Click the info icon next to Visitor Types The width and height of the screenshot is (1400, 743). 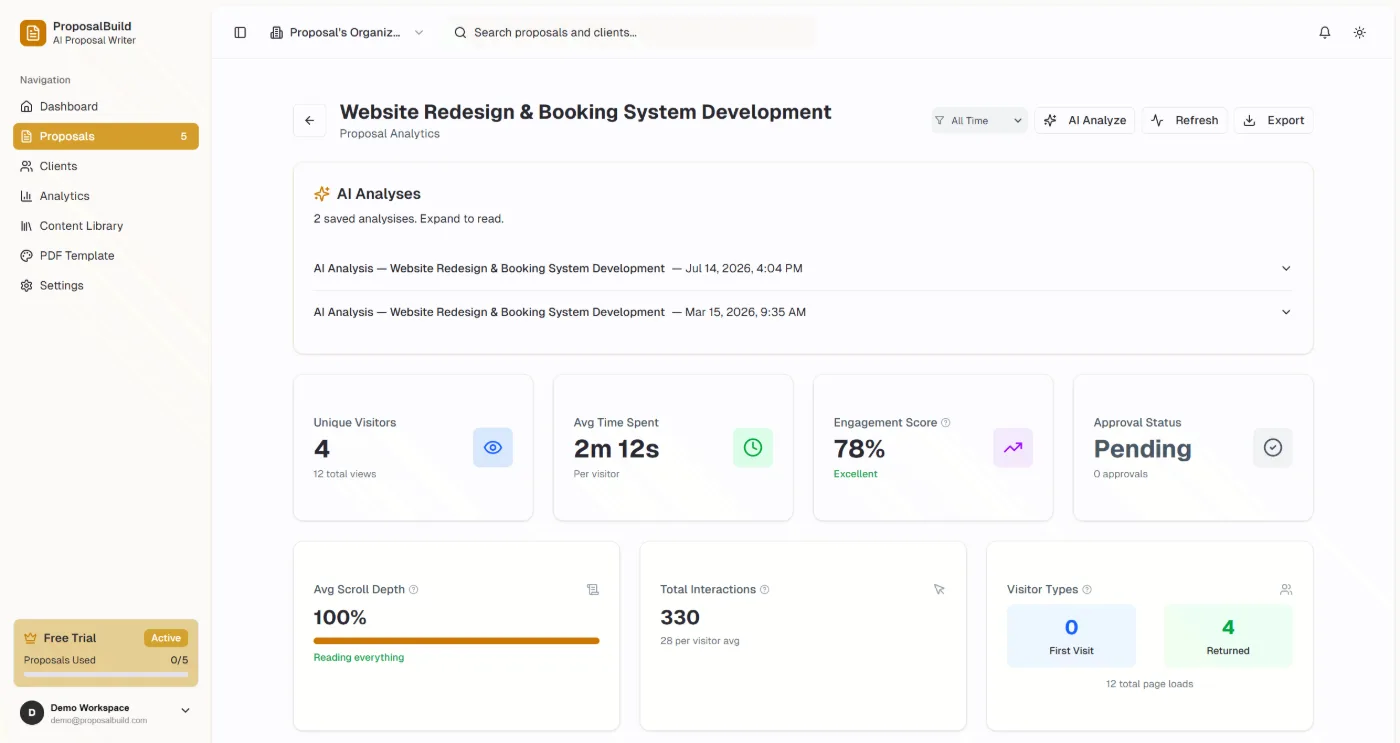[1087, 590]
